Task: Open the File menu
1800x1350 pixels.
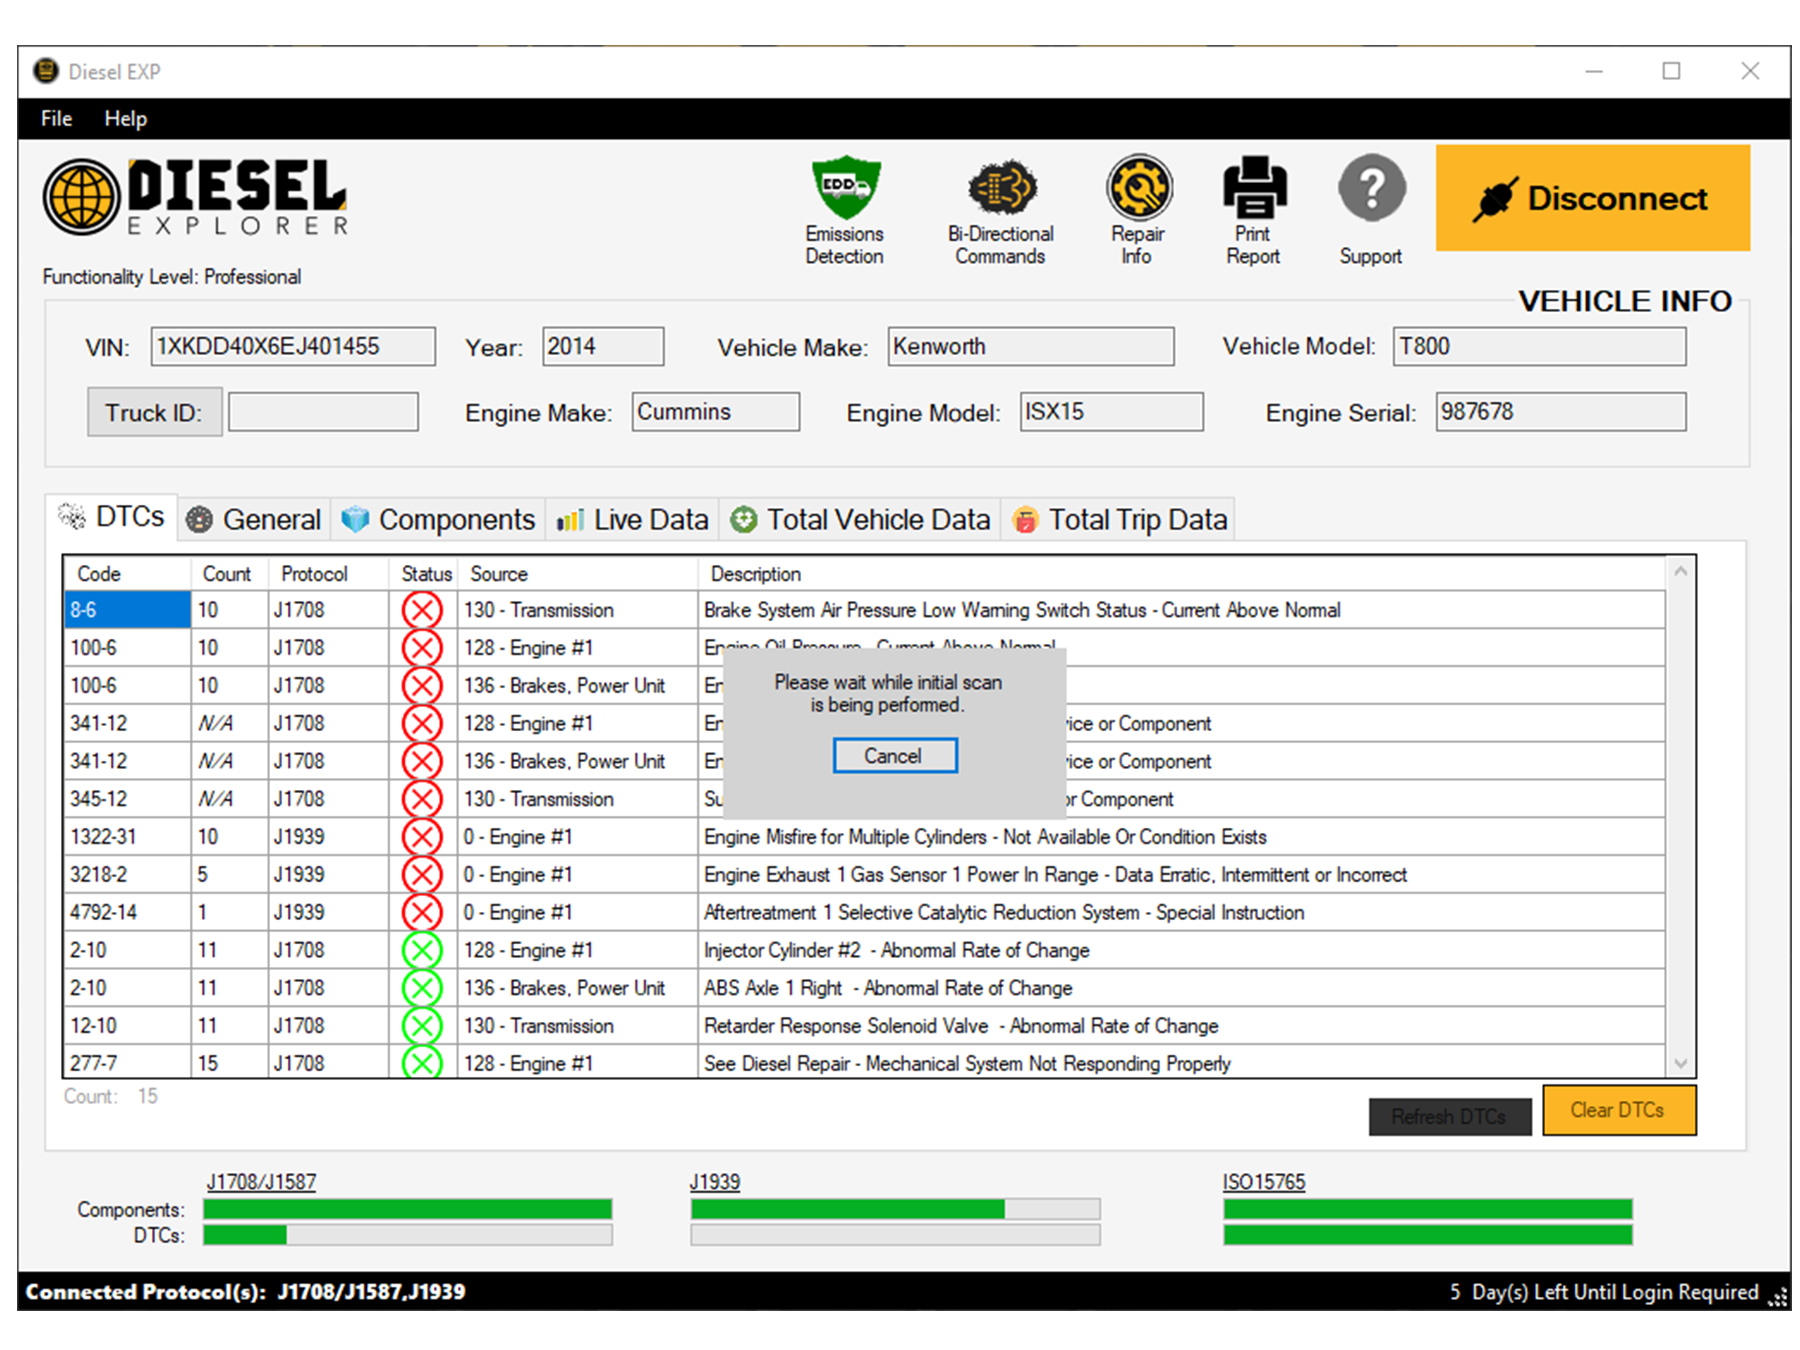Action: [55, 118]
